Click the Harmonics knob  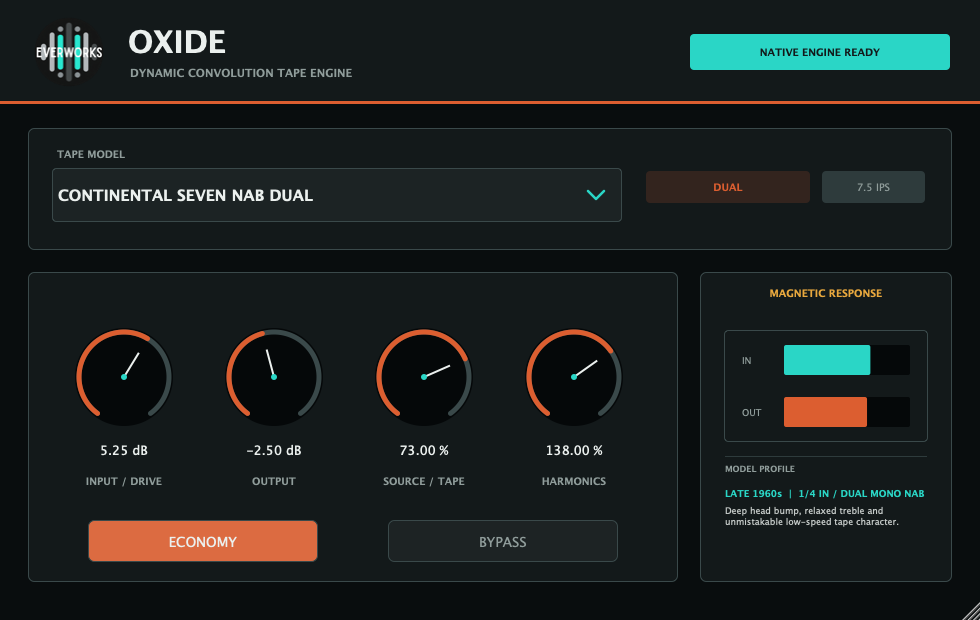(x=574, y=377)
